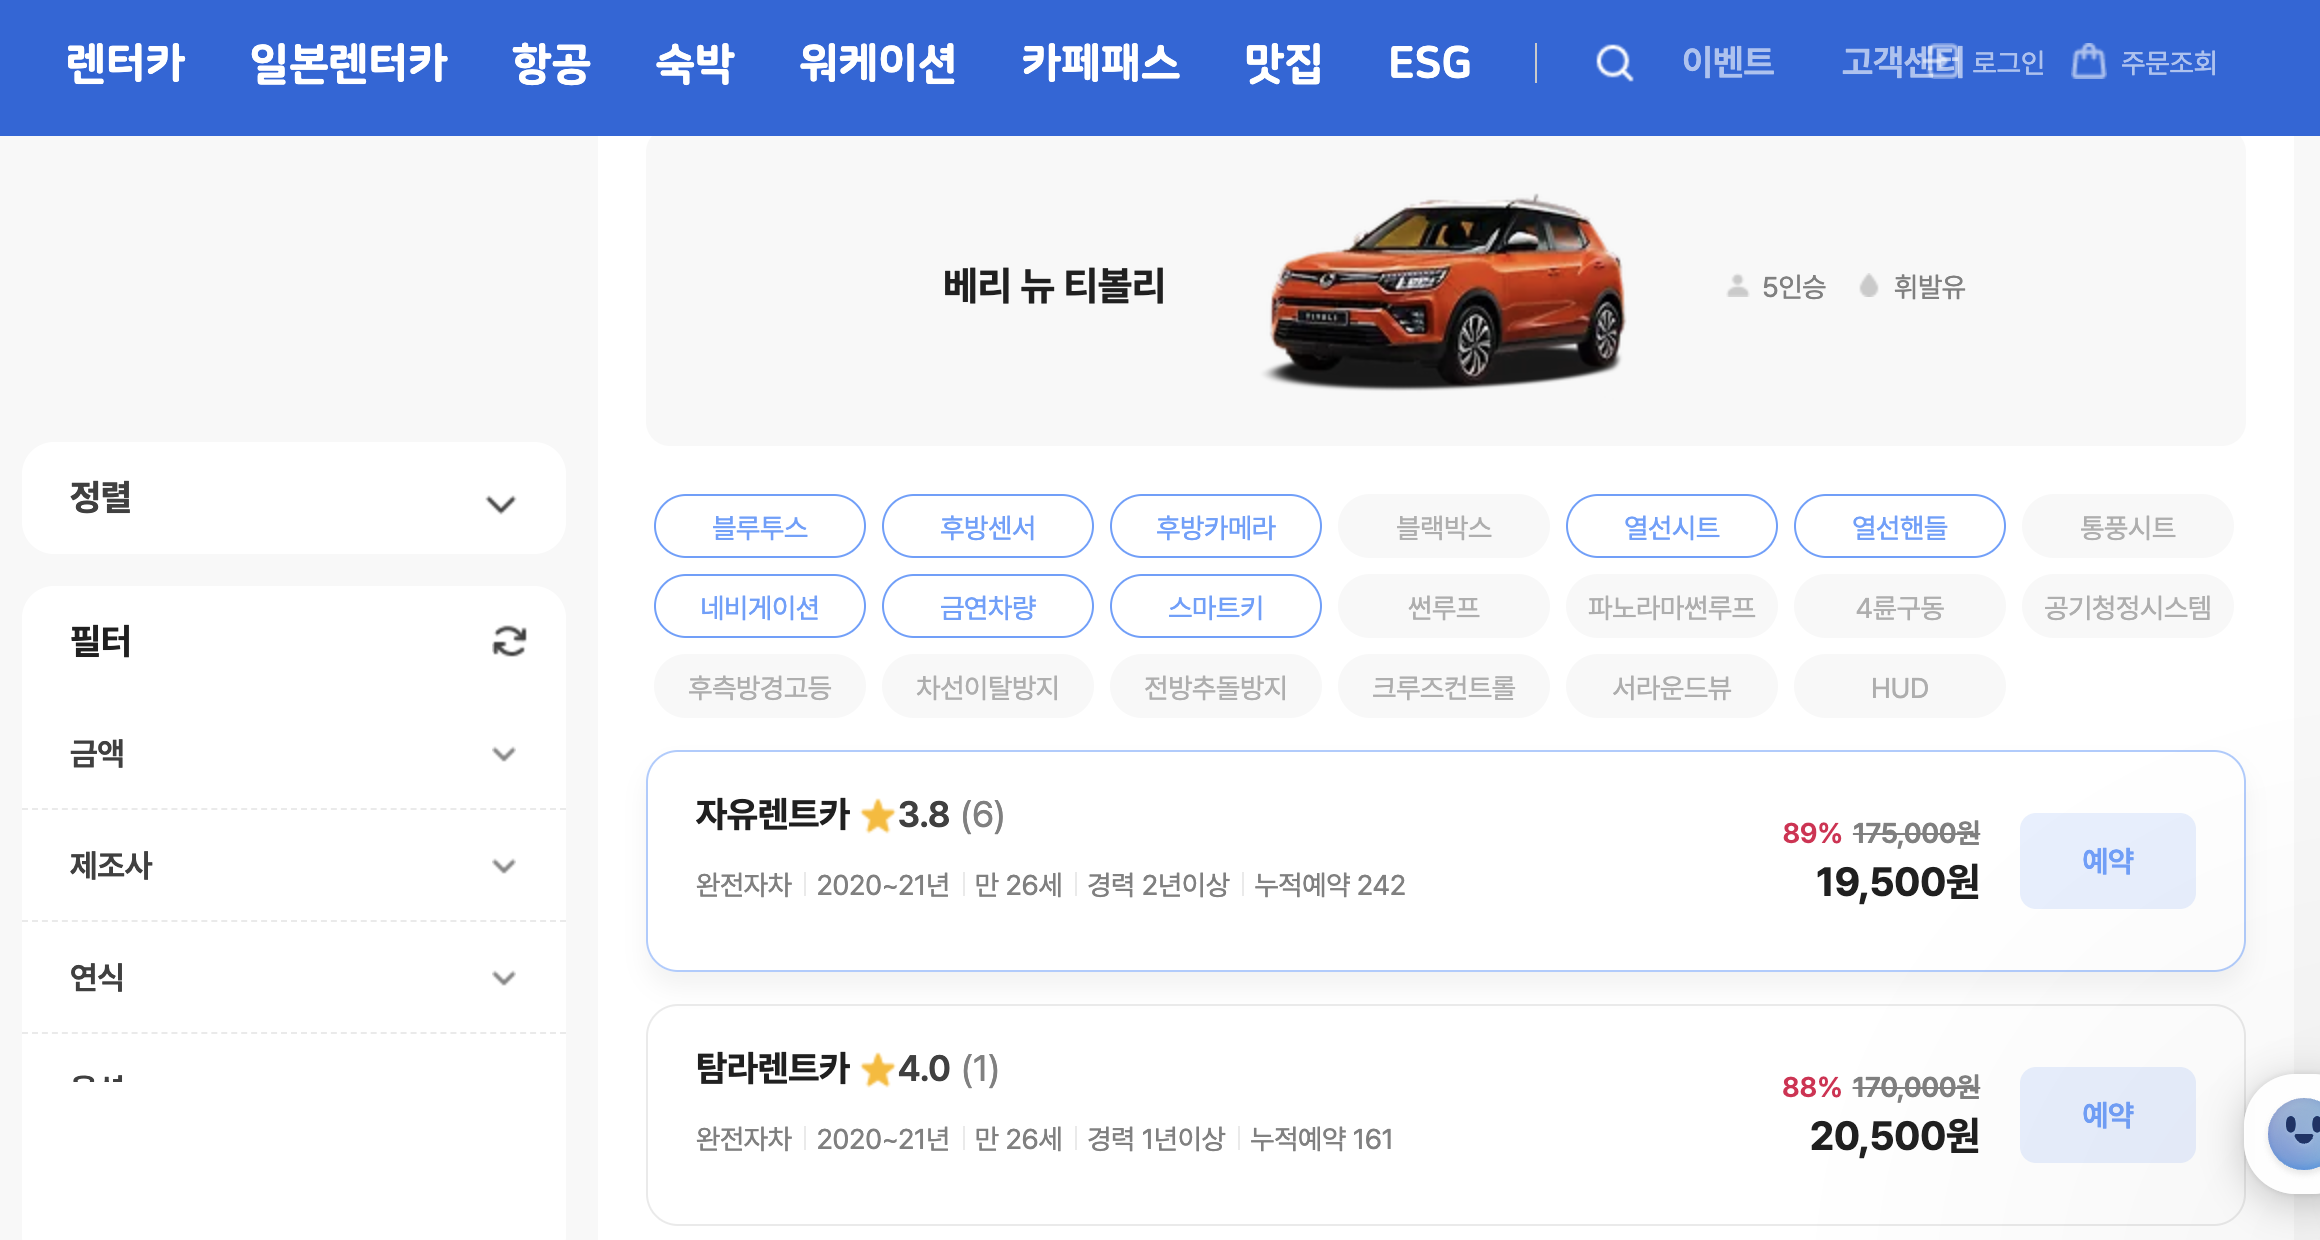Toggle off the 열선시트 filter
This screenshot has height=1240, width=2320.
1670,527
